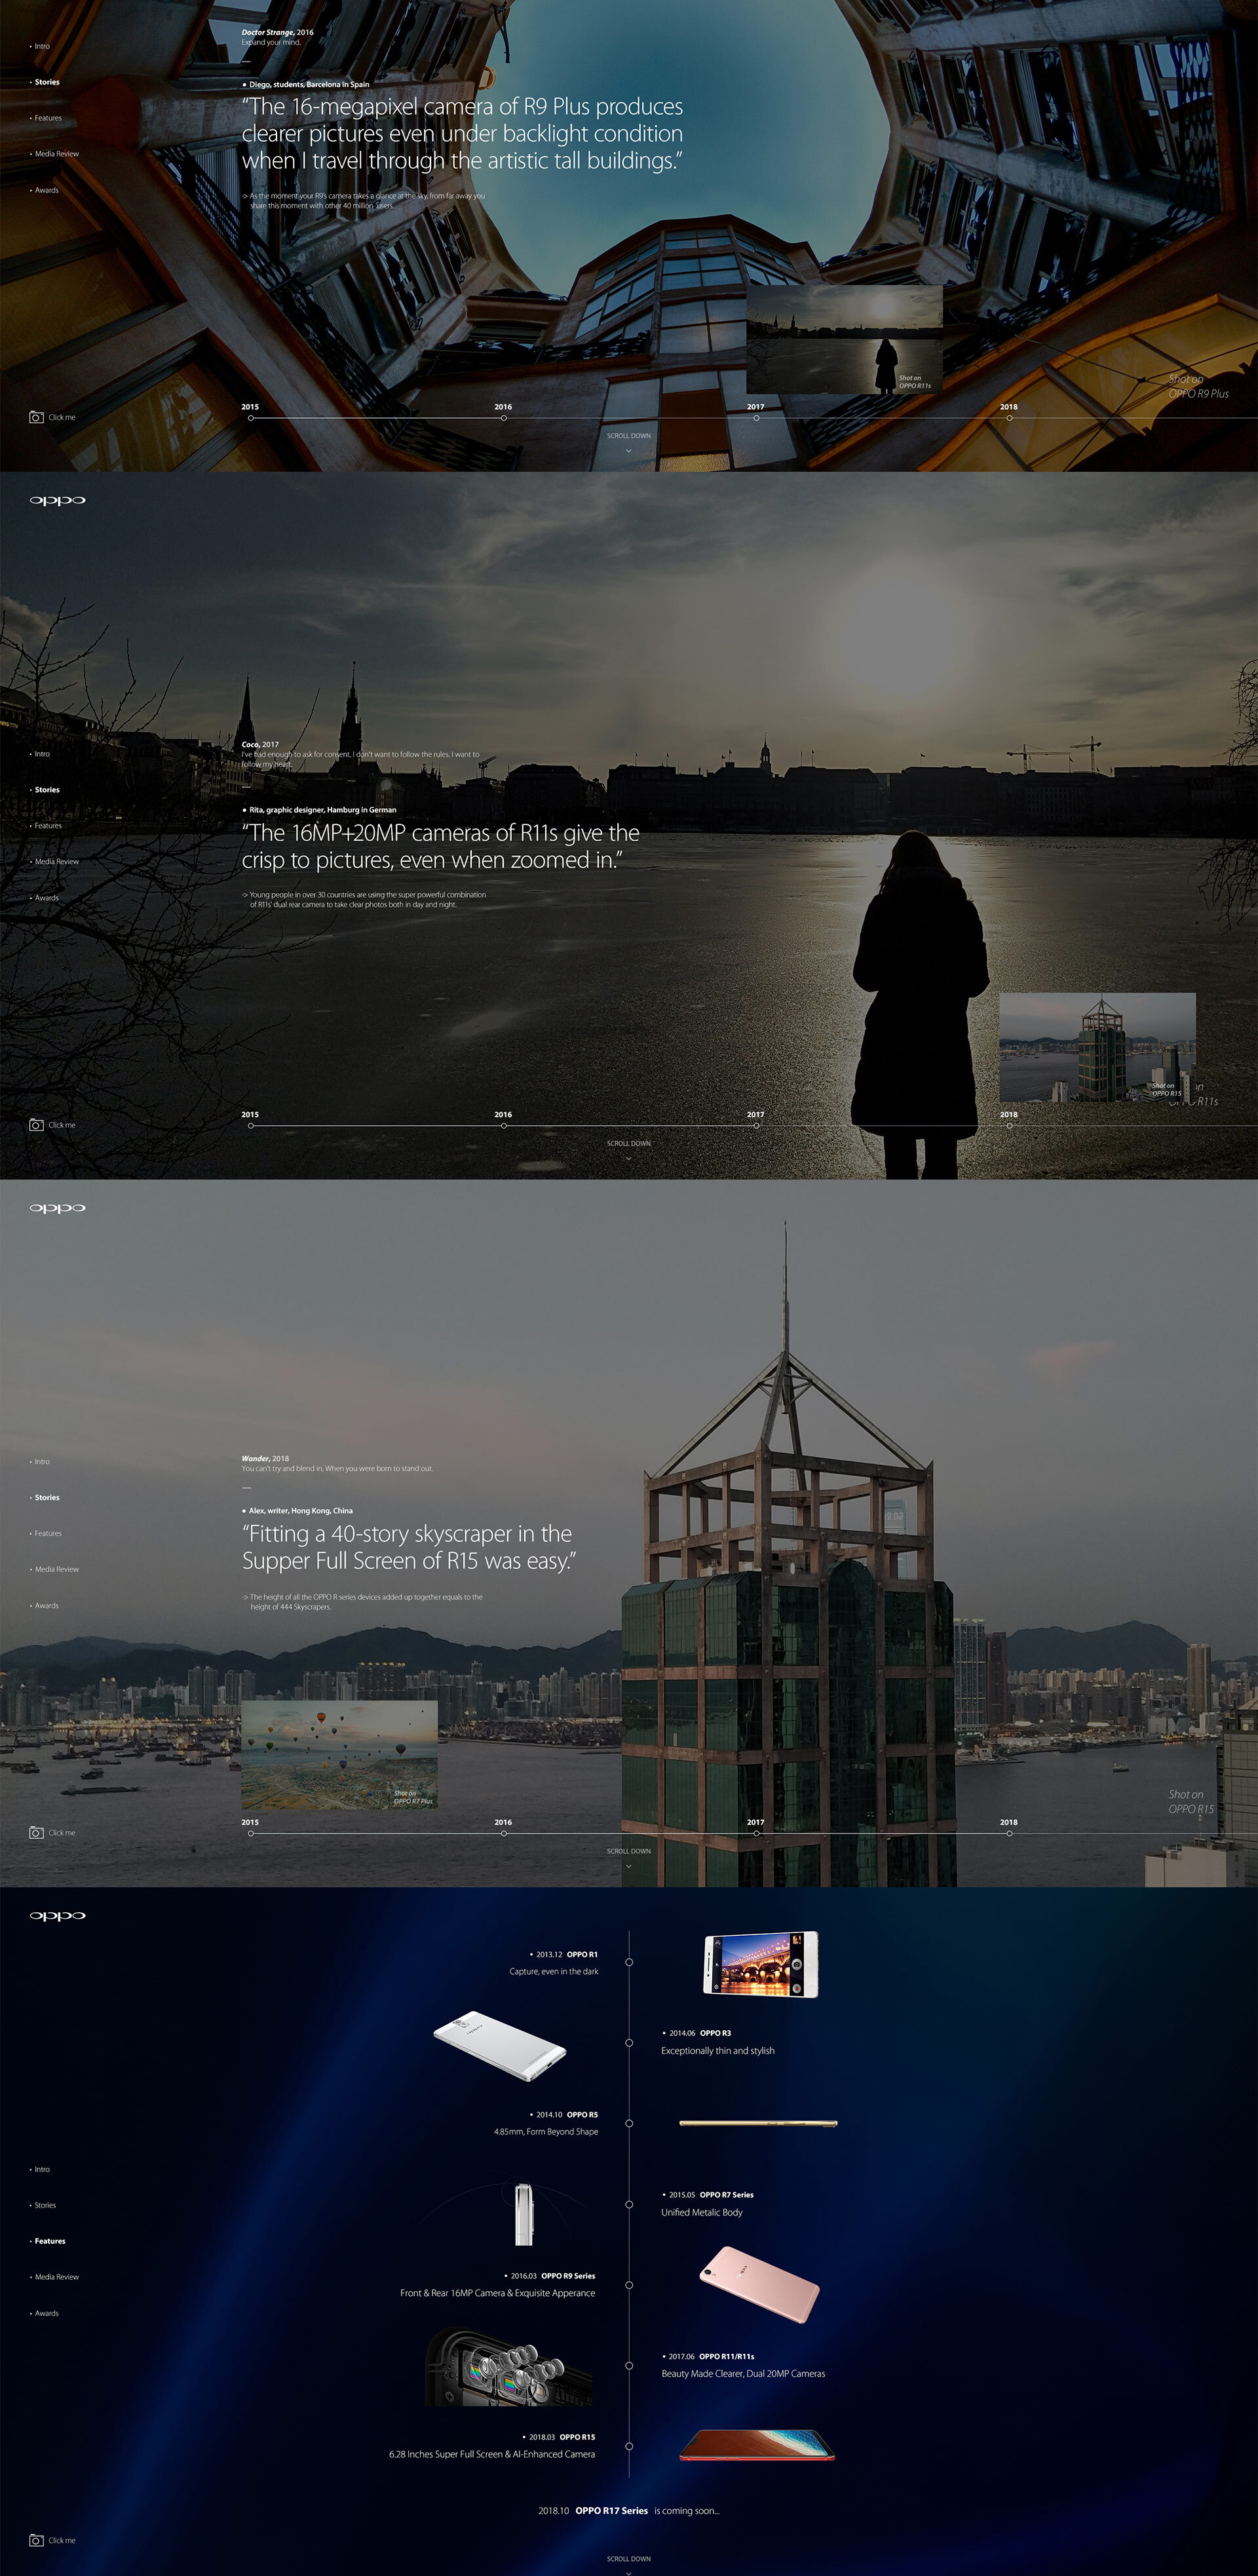Click the 2017 timeline marker in the Wonder section

tap(756, 1833)
